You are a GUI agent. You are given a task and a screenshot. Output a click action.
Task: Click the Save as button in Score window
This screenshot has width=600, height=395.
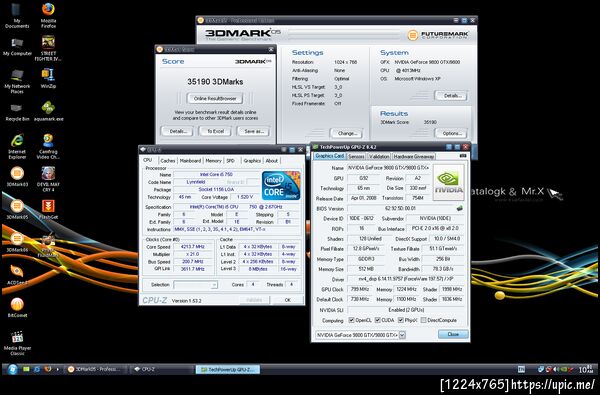(254, 131)
